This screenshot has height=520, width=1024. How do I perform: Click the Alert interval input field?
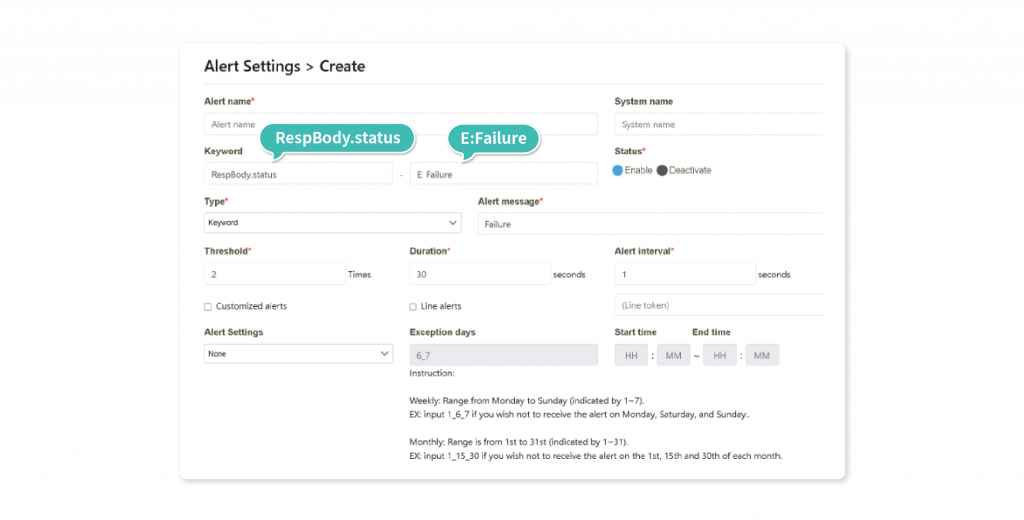[684, 274]
